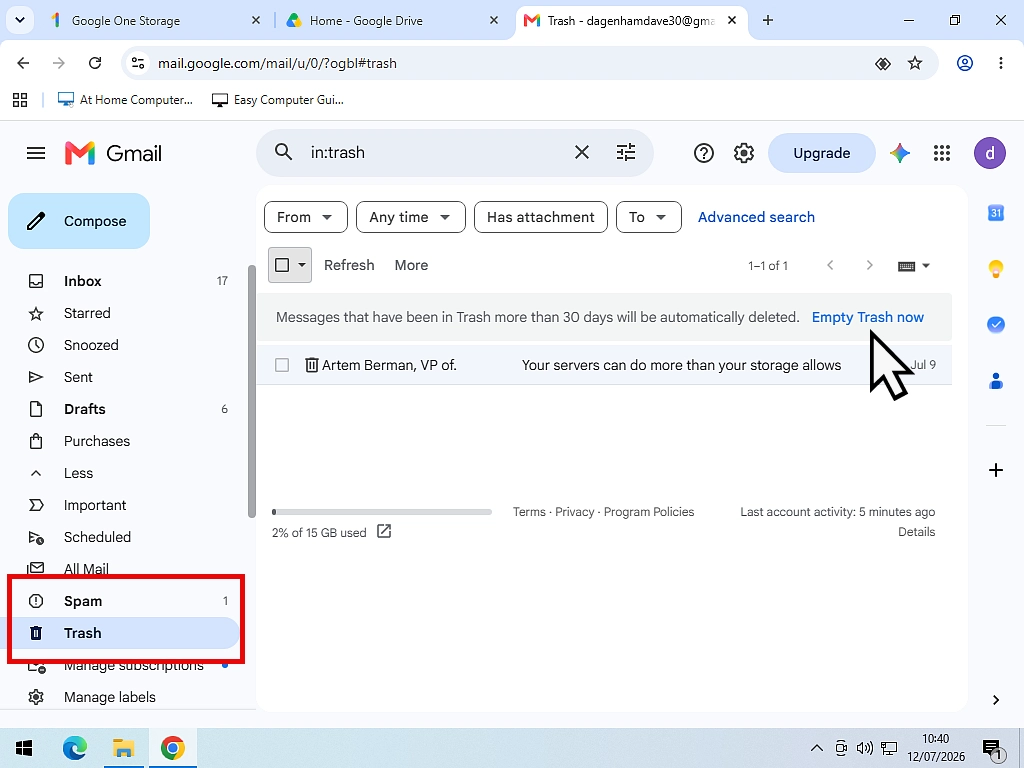Open input tools keyboard dropdown

pos(914,266)
